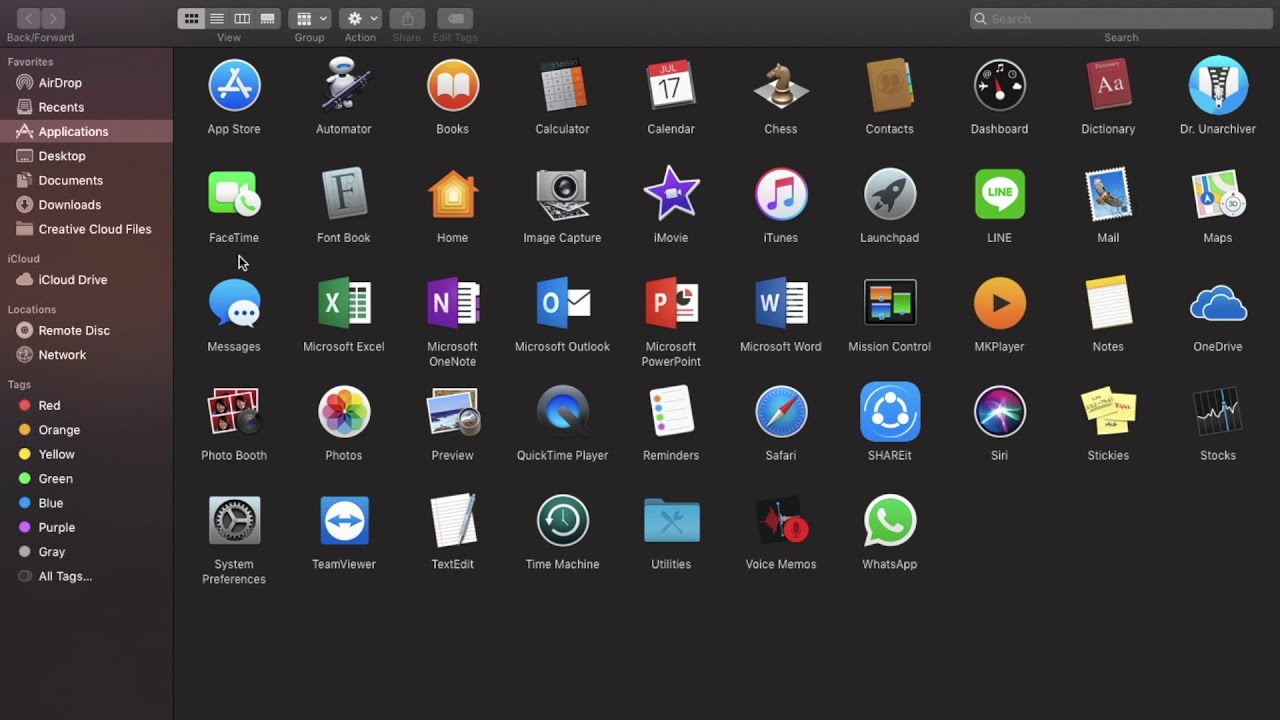The height and width of the screenshot is (720, 1280).
Task: Open the Action gear dropdown
Action: (x=360, y=18)
